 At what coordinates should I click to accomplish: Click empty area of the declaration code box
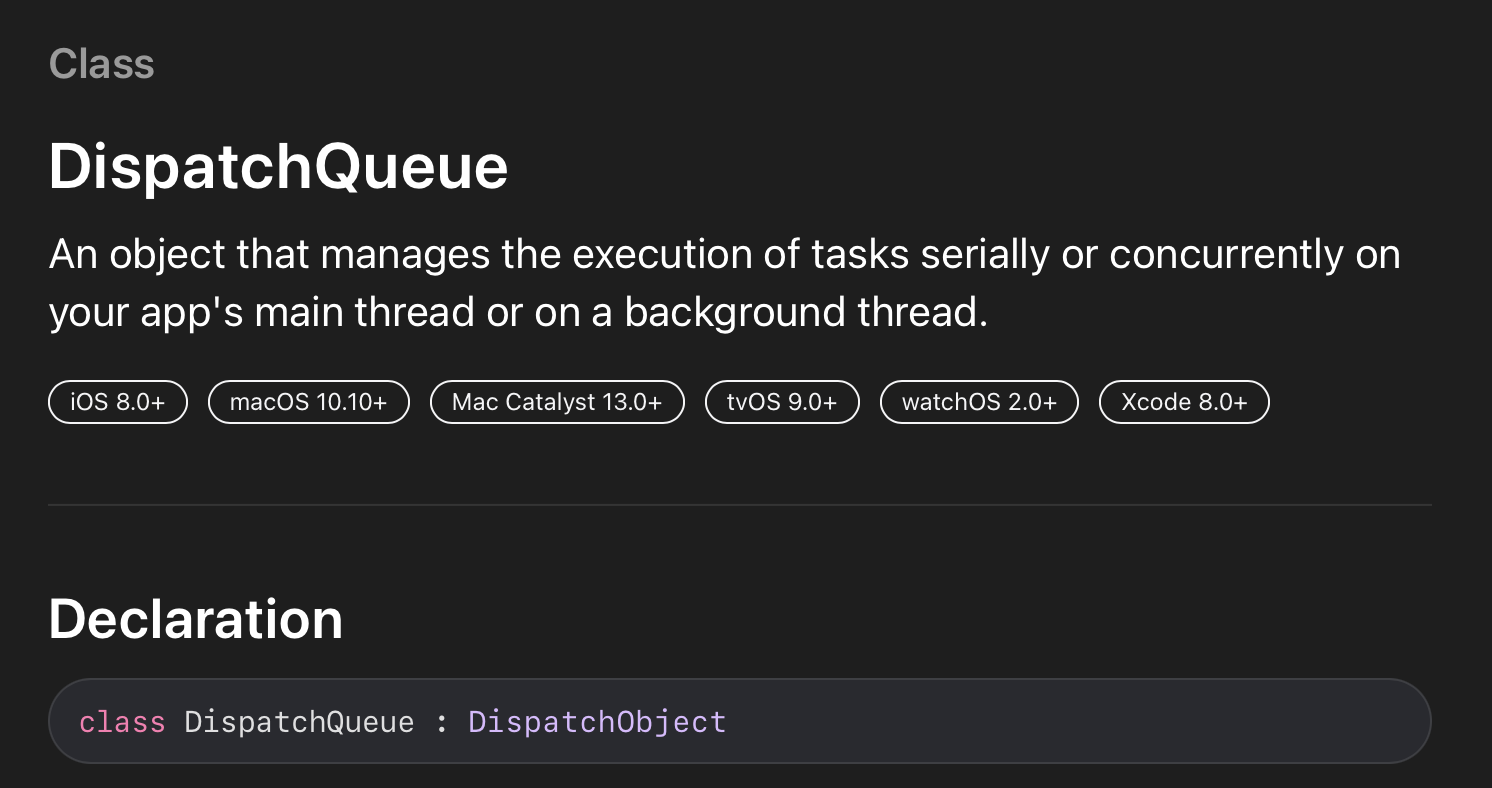[x=1080, y=721]
